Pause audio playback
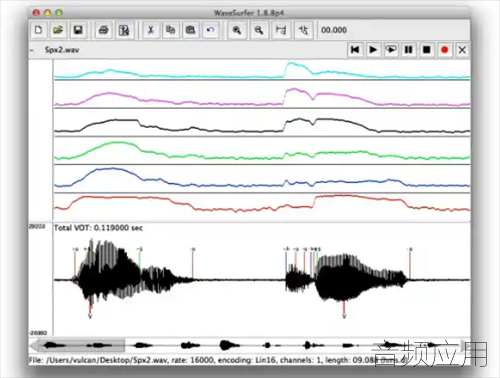This screenshot has height=378, width=500. 409,50
